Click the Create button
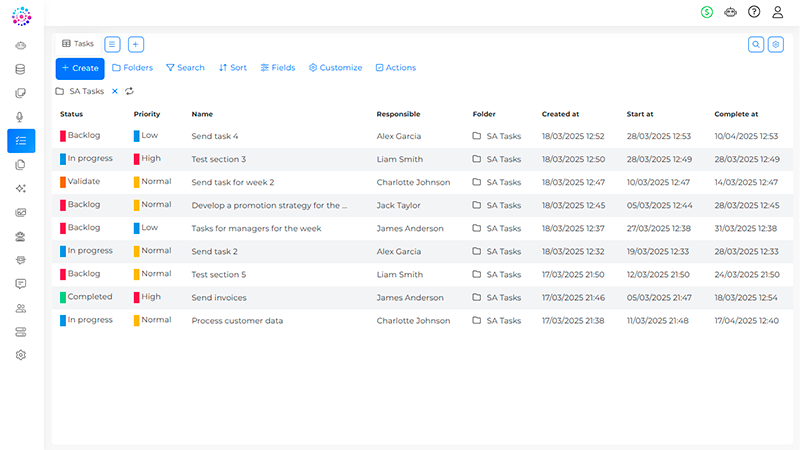 click(x=80, y=68)
